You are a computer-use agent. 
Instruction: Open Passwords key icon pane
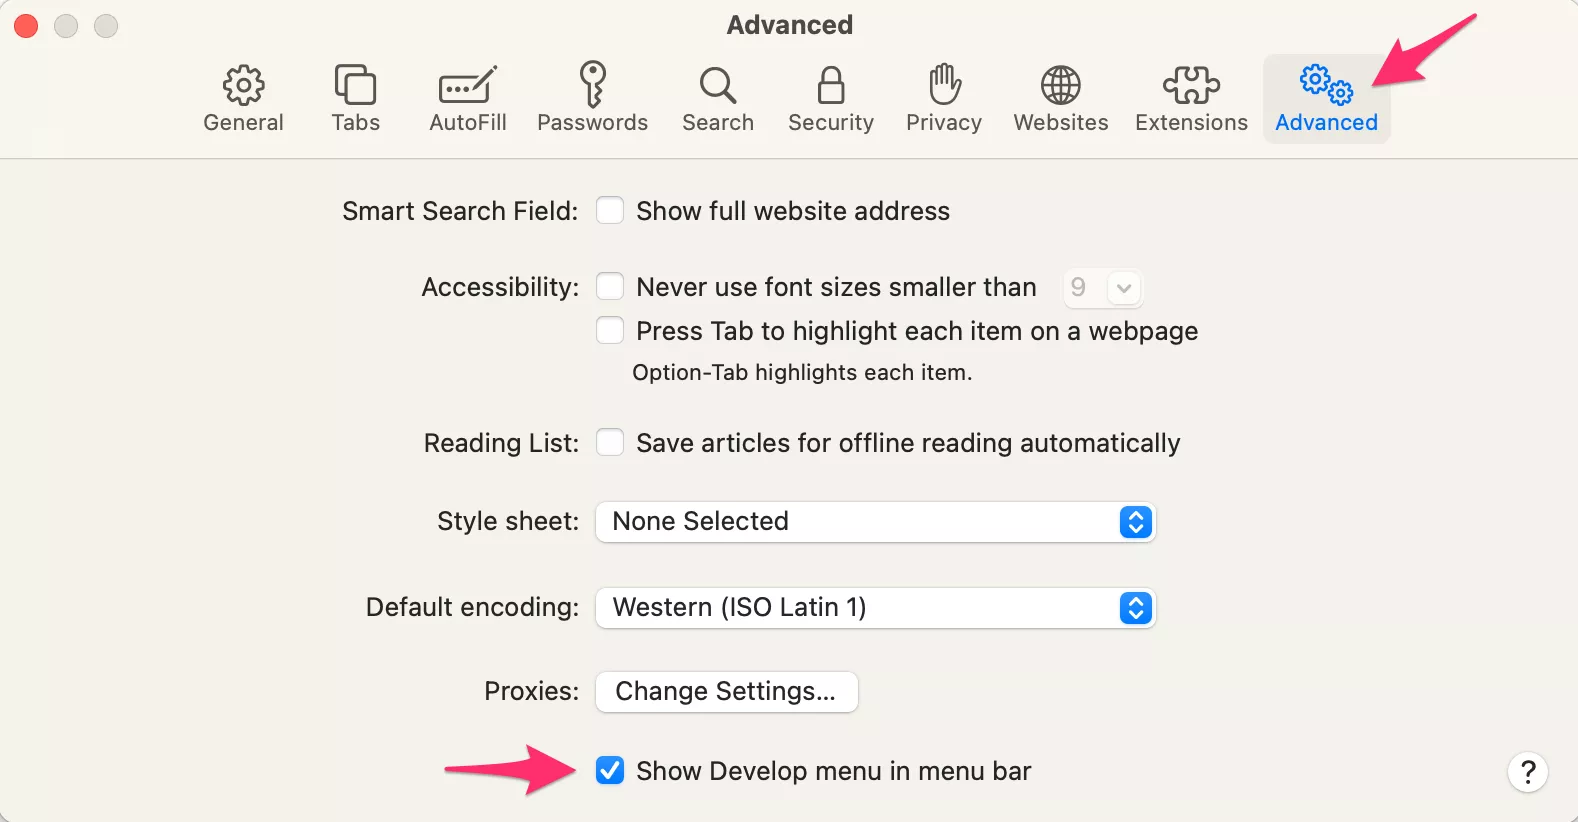592,98
